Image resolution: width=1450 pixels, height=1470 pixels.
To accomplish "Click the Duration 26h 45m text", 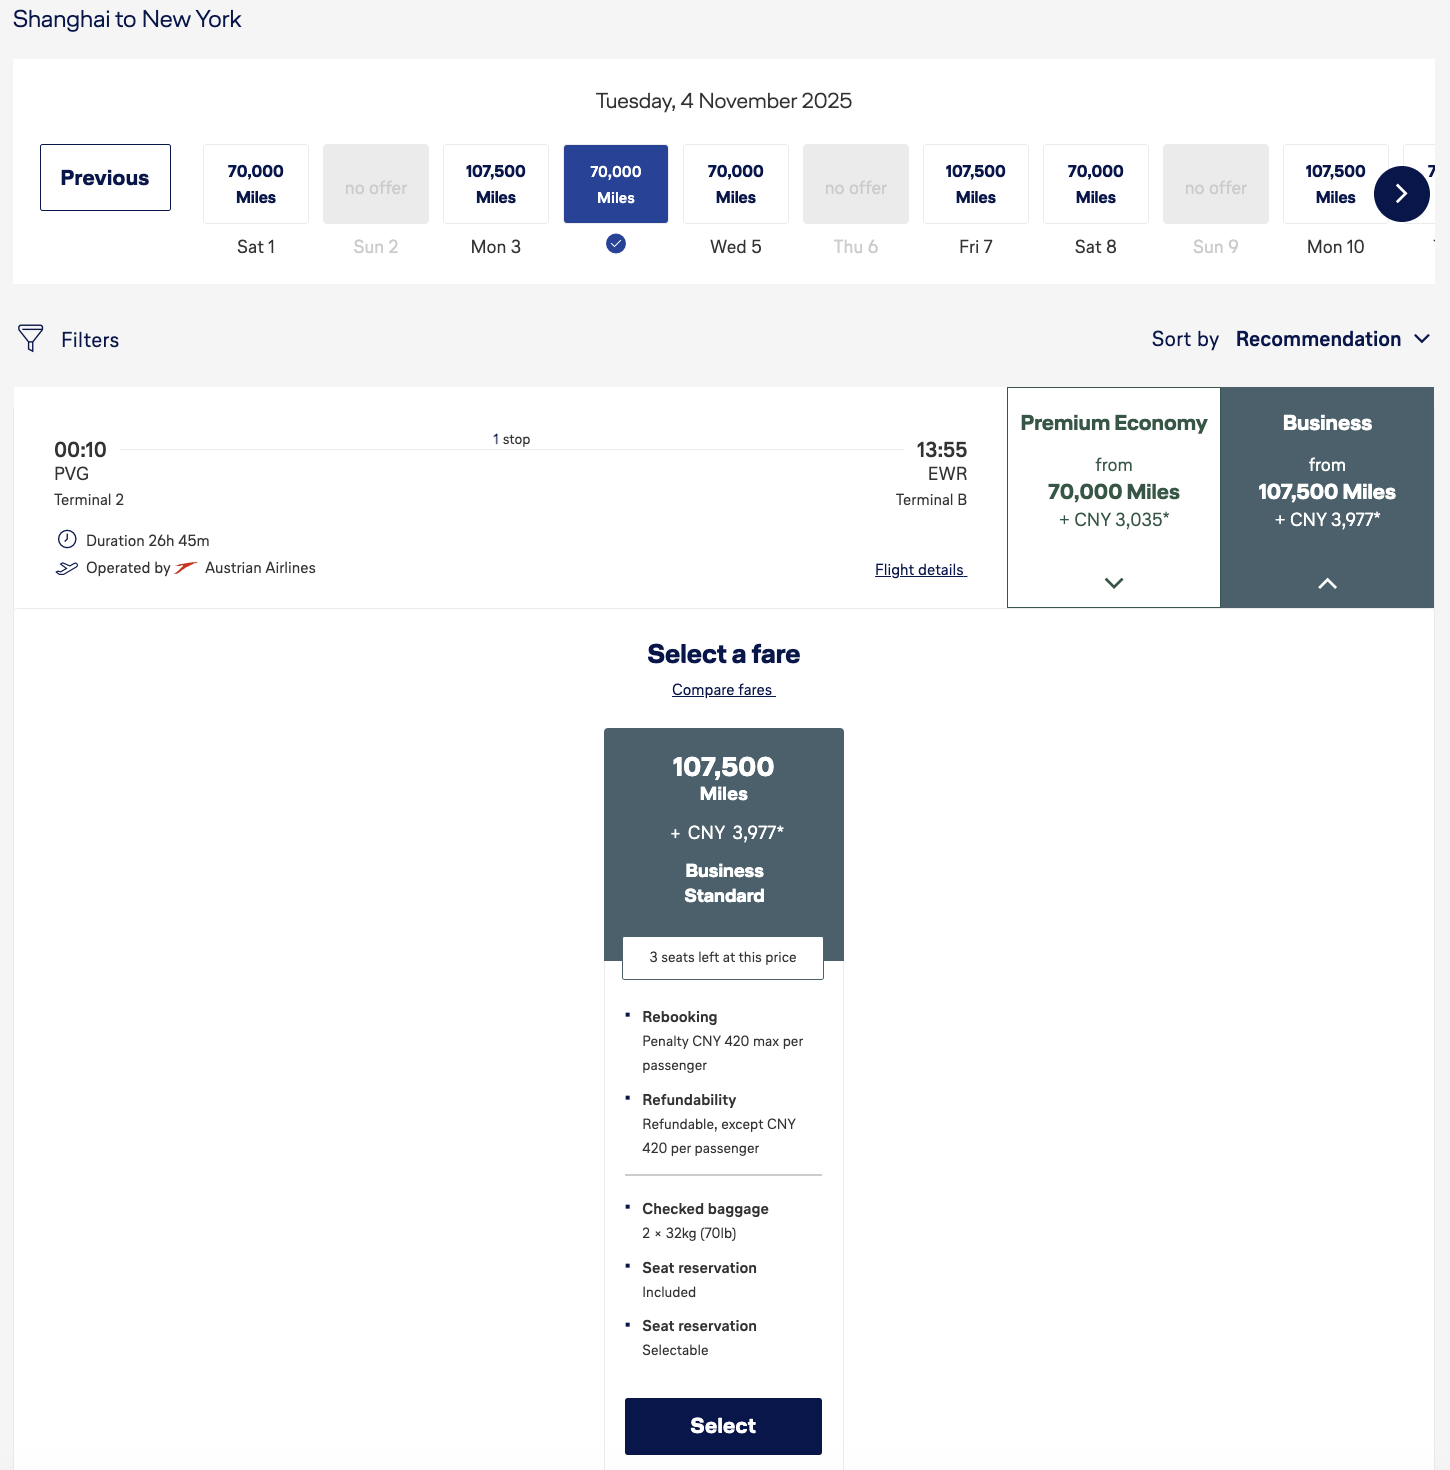I will click(x=148, y=540).
